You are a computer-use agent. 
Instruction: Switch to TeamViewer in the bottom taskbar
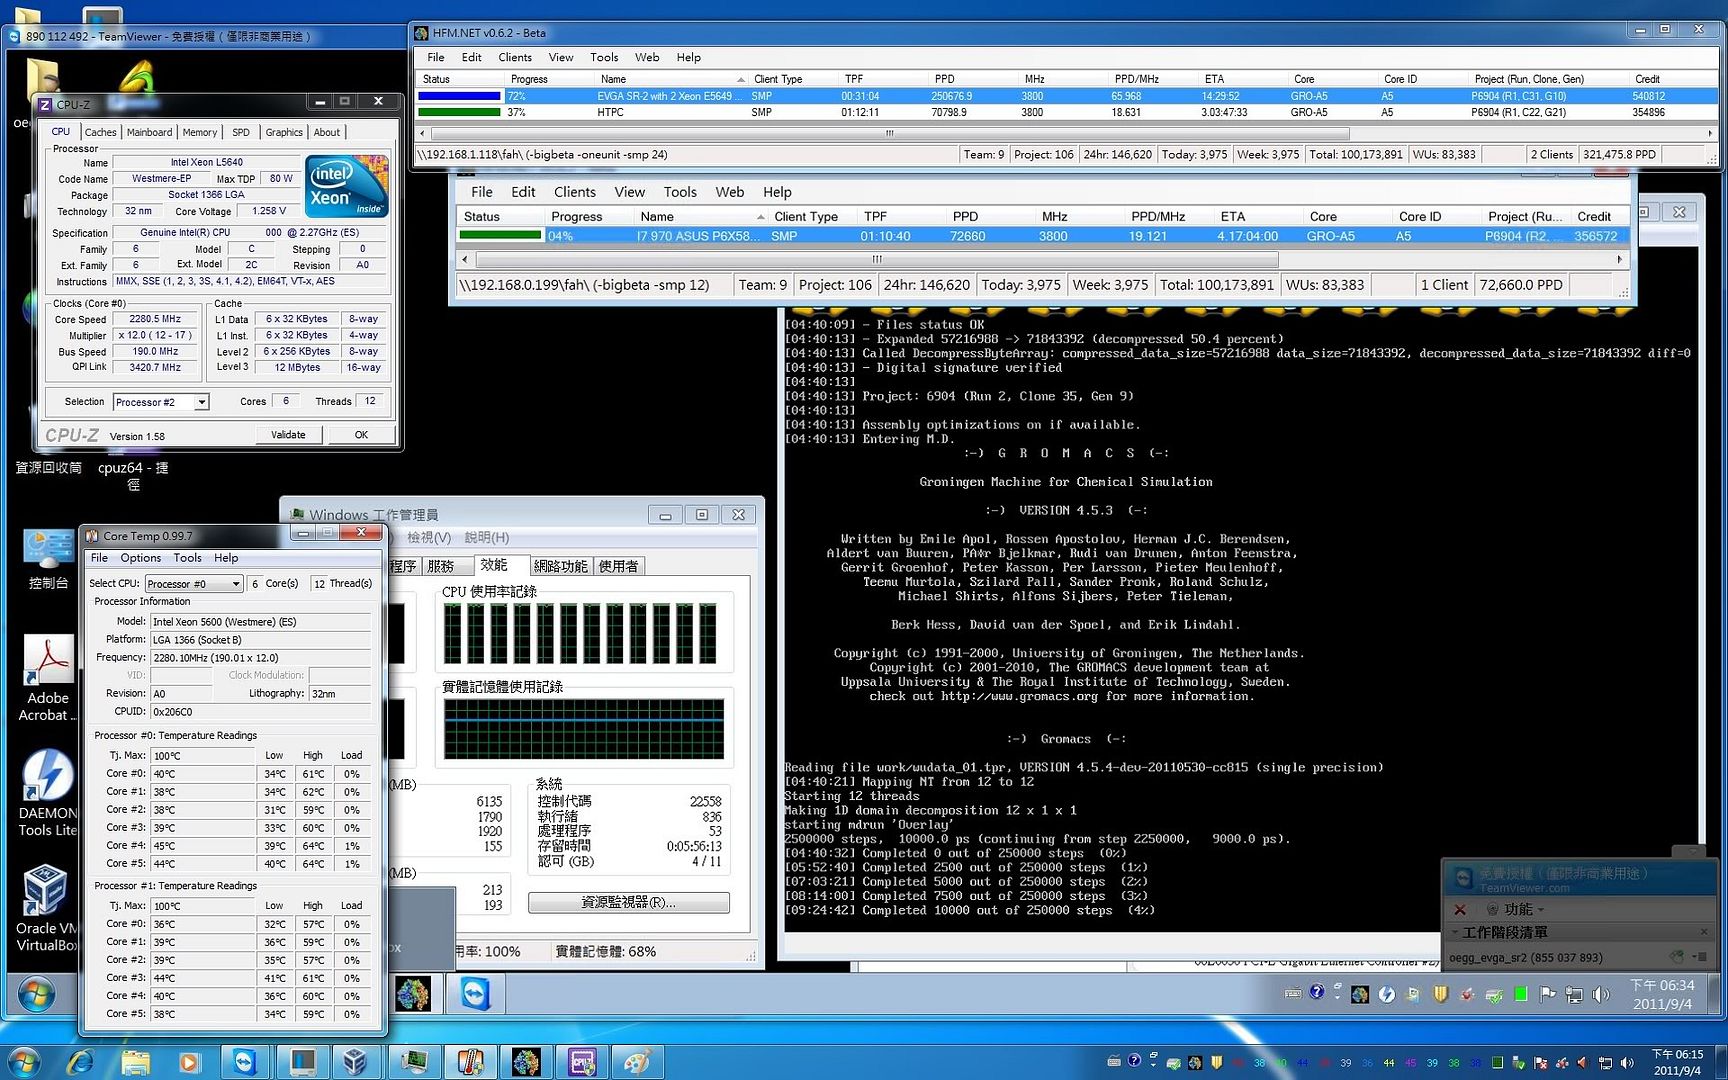point(245,1061)
